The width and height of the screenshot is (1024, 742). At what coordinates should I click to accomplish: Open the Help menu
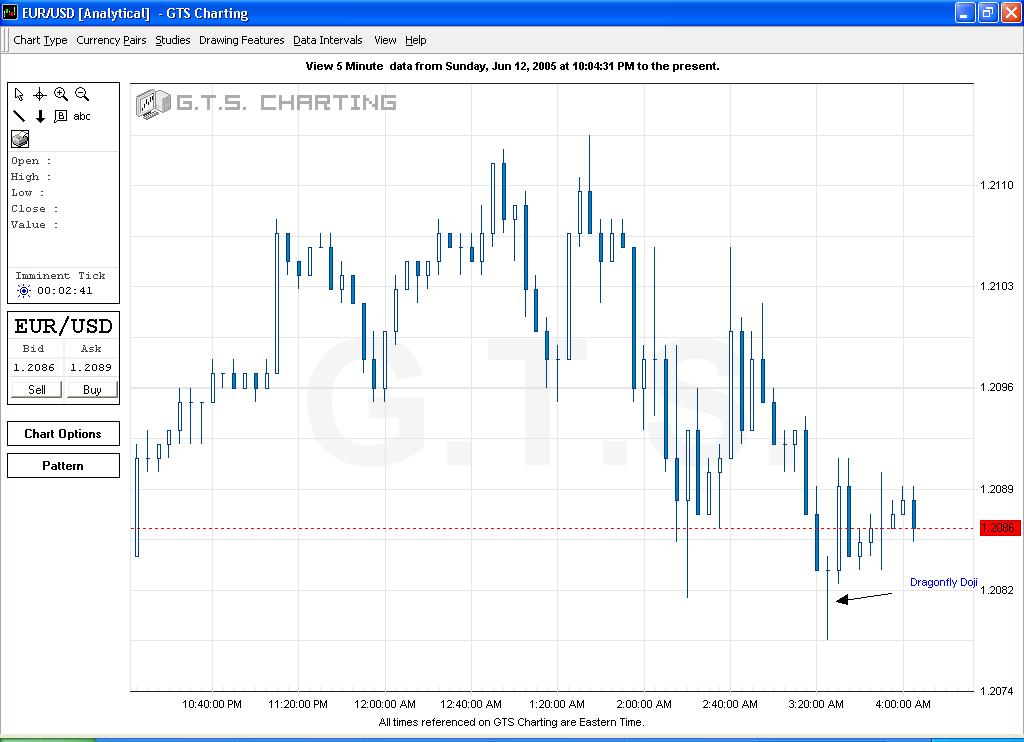tap(415, 40)
